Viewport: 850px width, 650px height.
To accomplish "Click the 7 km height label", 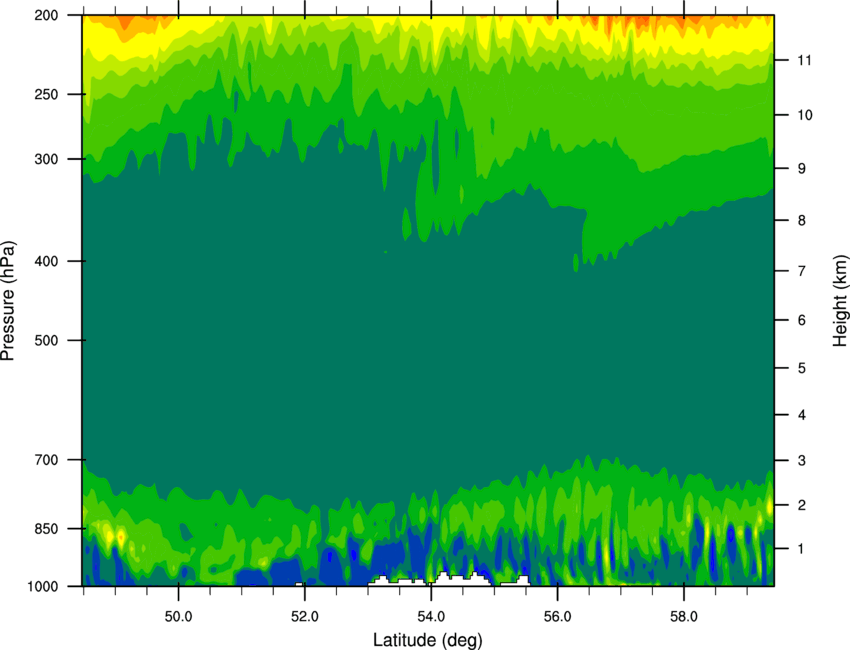I will [x=802, y=271].
